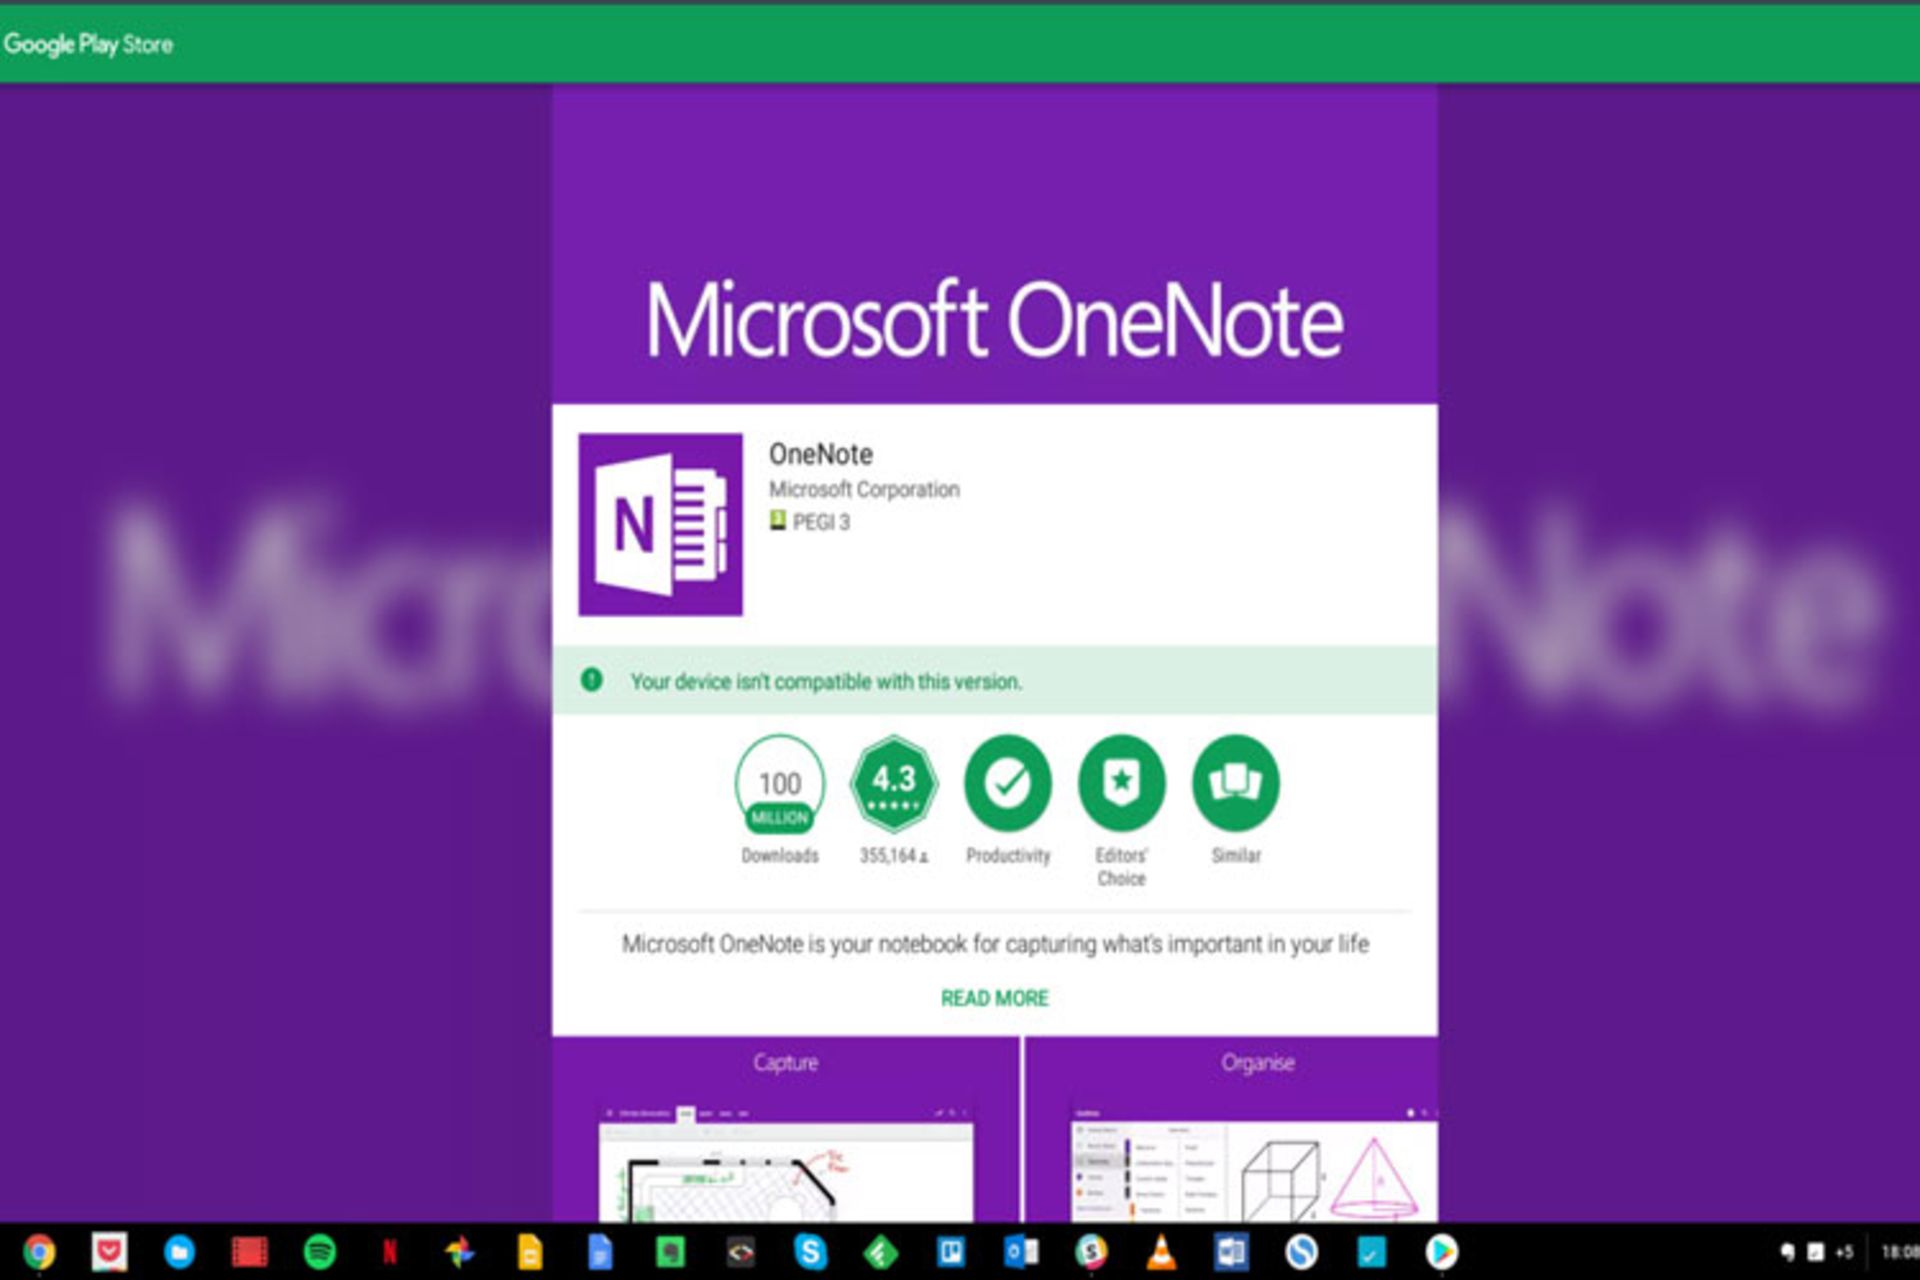
Task: Open the 100 Million Downloads badge
Action: click(x=780, y=784)
